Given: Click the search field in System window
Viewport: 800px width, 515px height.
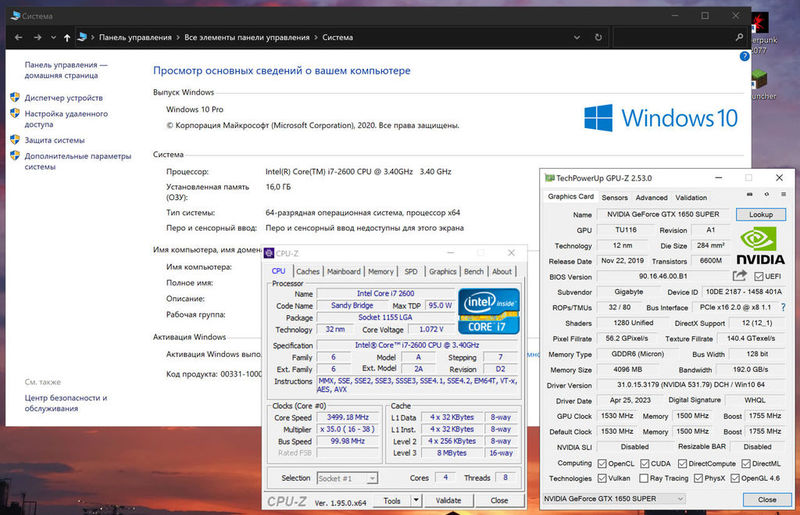Looking at the screenshot, I should tap(673, 37).
